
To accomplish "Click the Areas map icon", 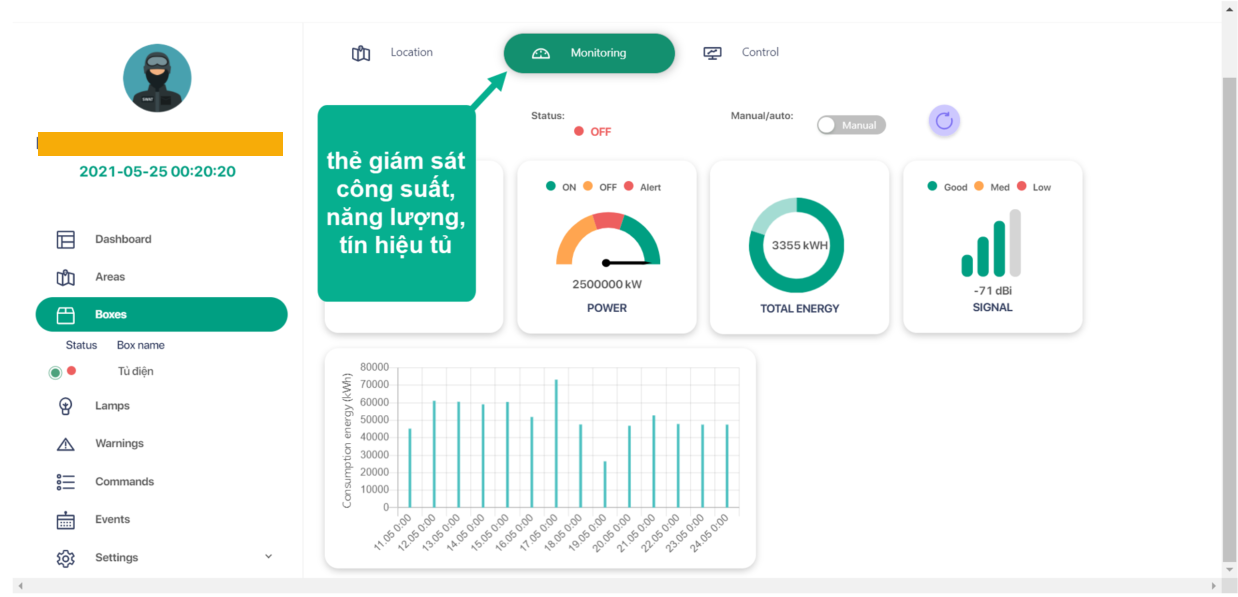I will tap(66, 278).
